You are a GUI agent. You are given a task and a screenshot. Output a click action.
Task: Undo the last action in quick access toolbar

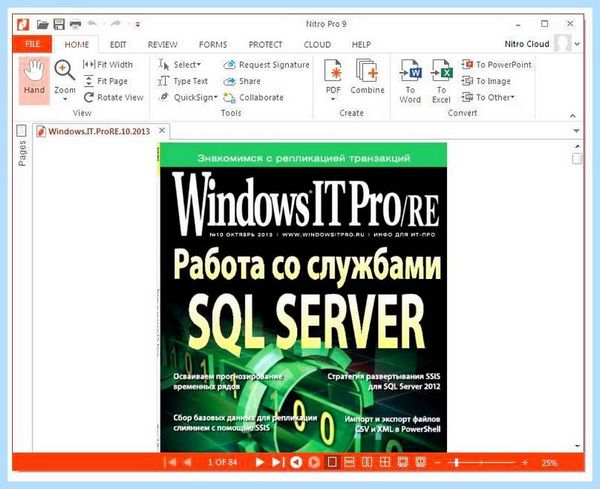[92, 24]
